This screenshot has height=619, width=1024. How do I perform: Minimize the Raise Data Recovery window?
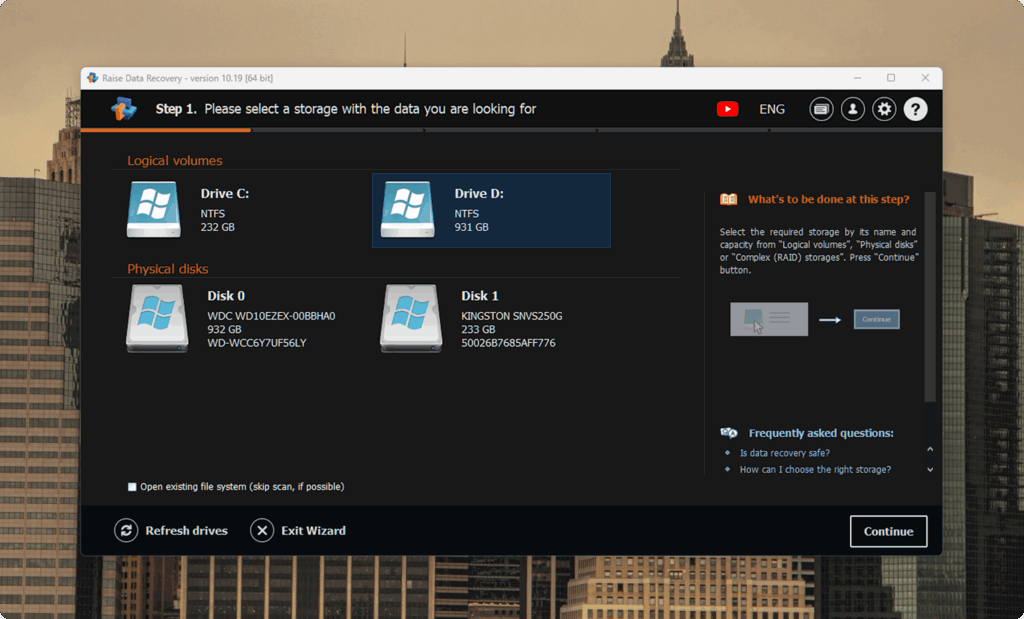coord(857,78)
